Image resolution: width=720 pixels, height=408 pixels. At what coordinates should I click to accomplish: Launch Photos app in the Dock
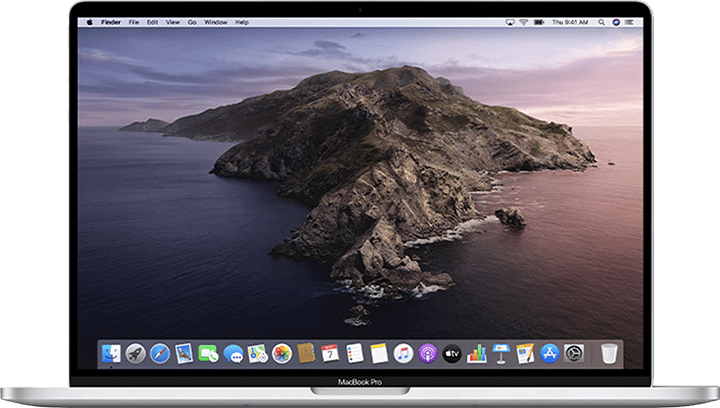(x=282, y=354)
